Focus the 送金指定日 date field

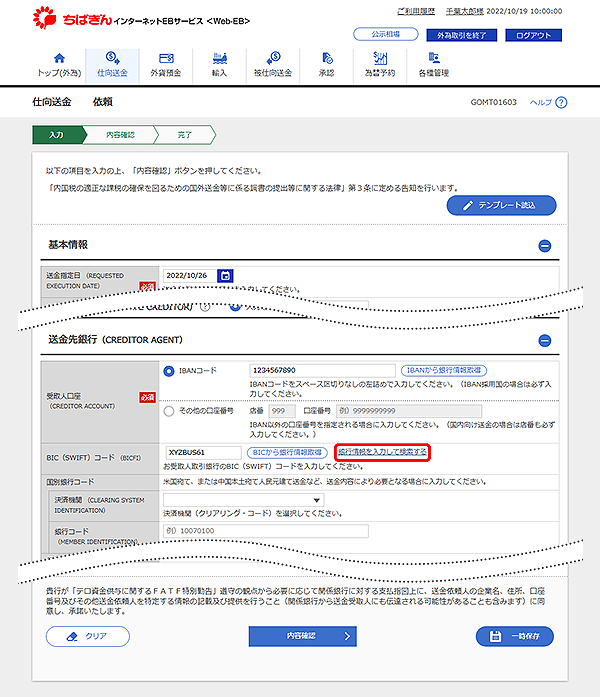point(190,276)
